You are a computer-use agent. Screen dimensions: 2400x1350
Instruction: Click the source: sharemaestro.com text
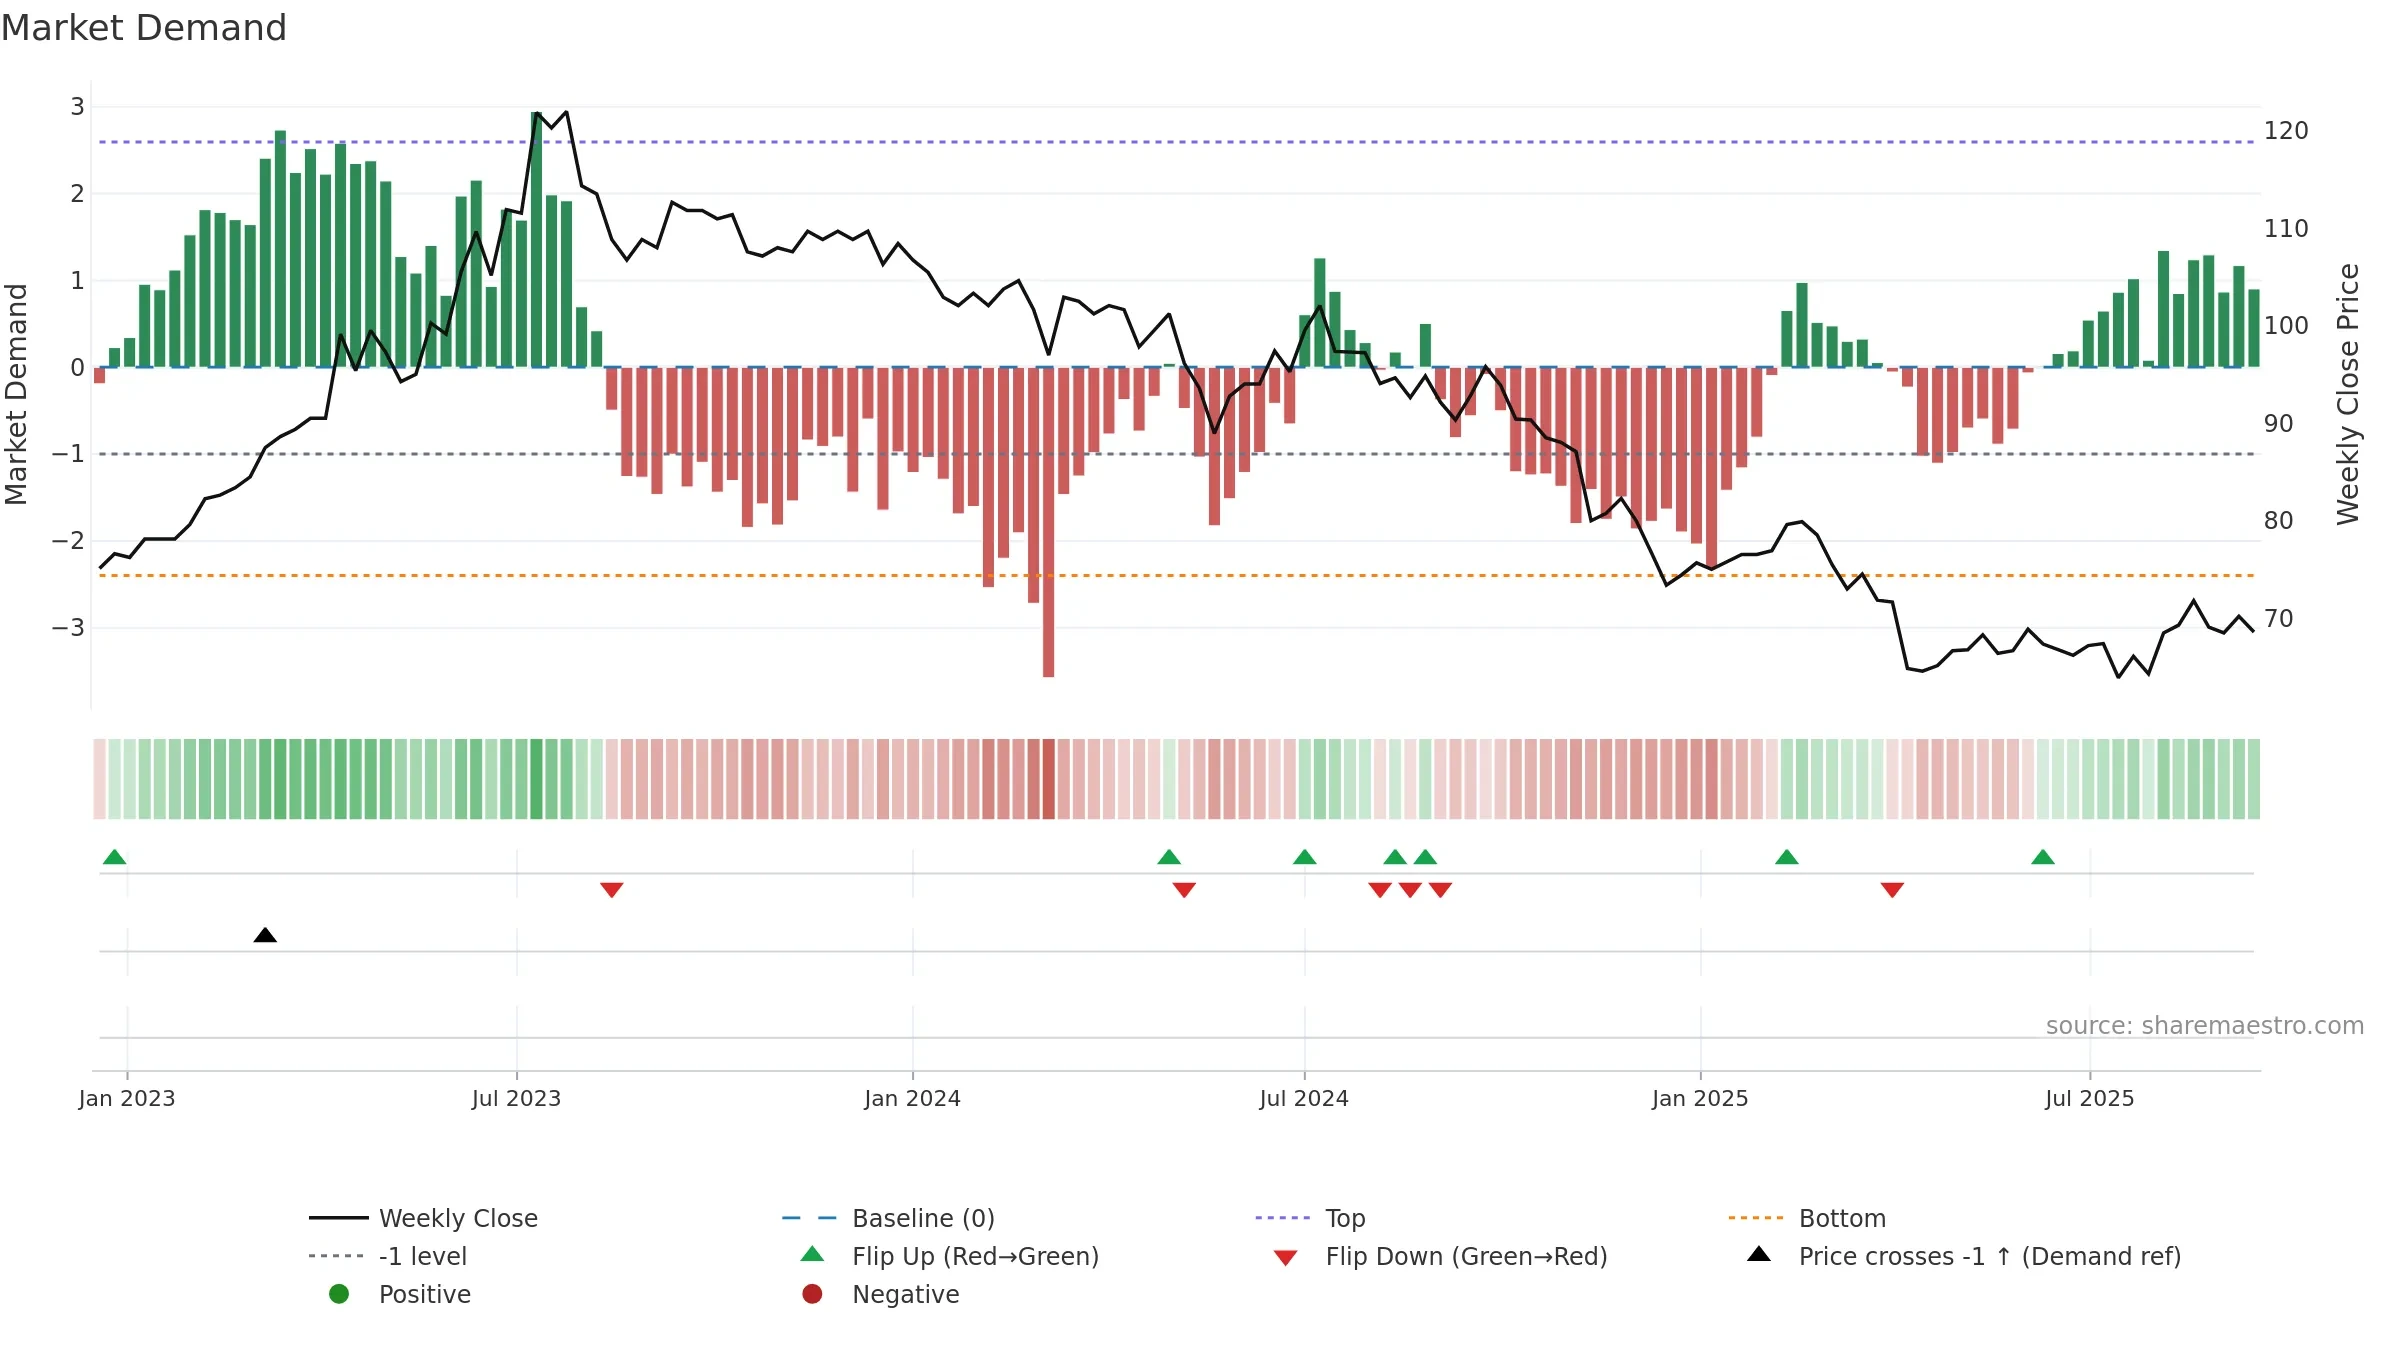(x=2205, y=1026)
